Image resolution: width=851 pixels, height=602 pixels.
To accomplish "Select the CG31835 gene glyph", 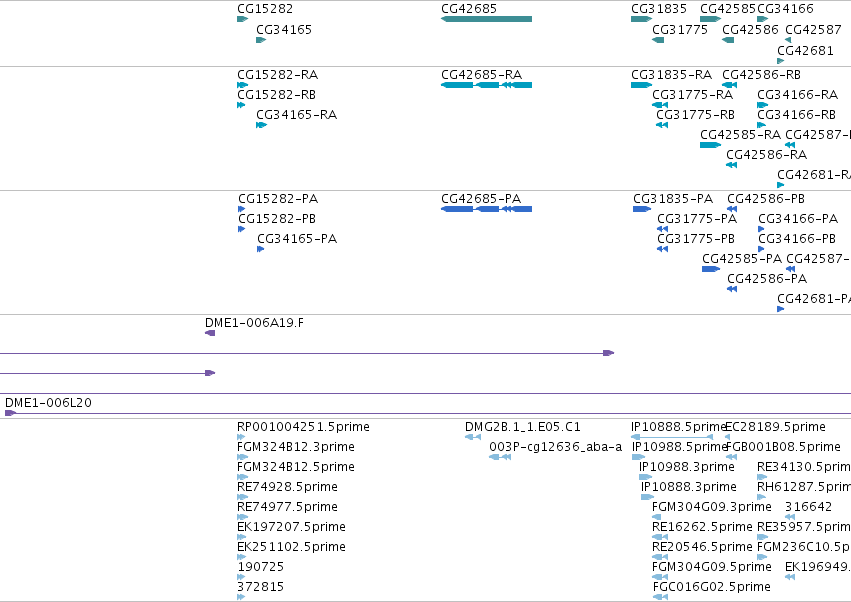I will click(x=641, y=19).
